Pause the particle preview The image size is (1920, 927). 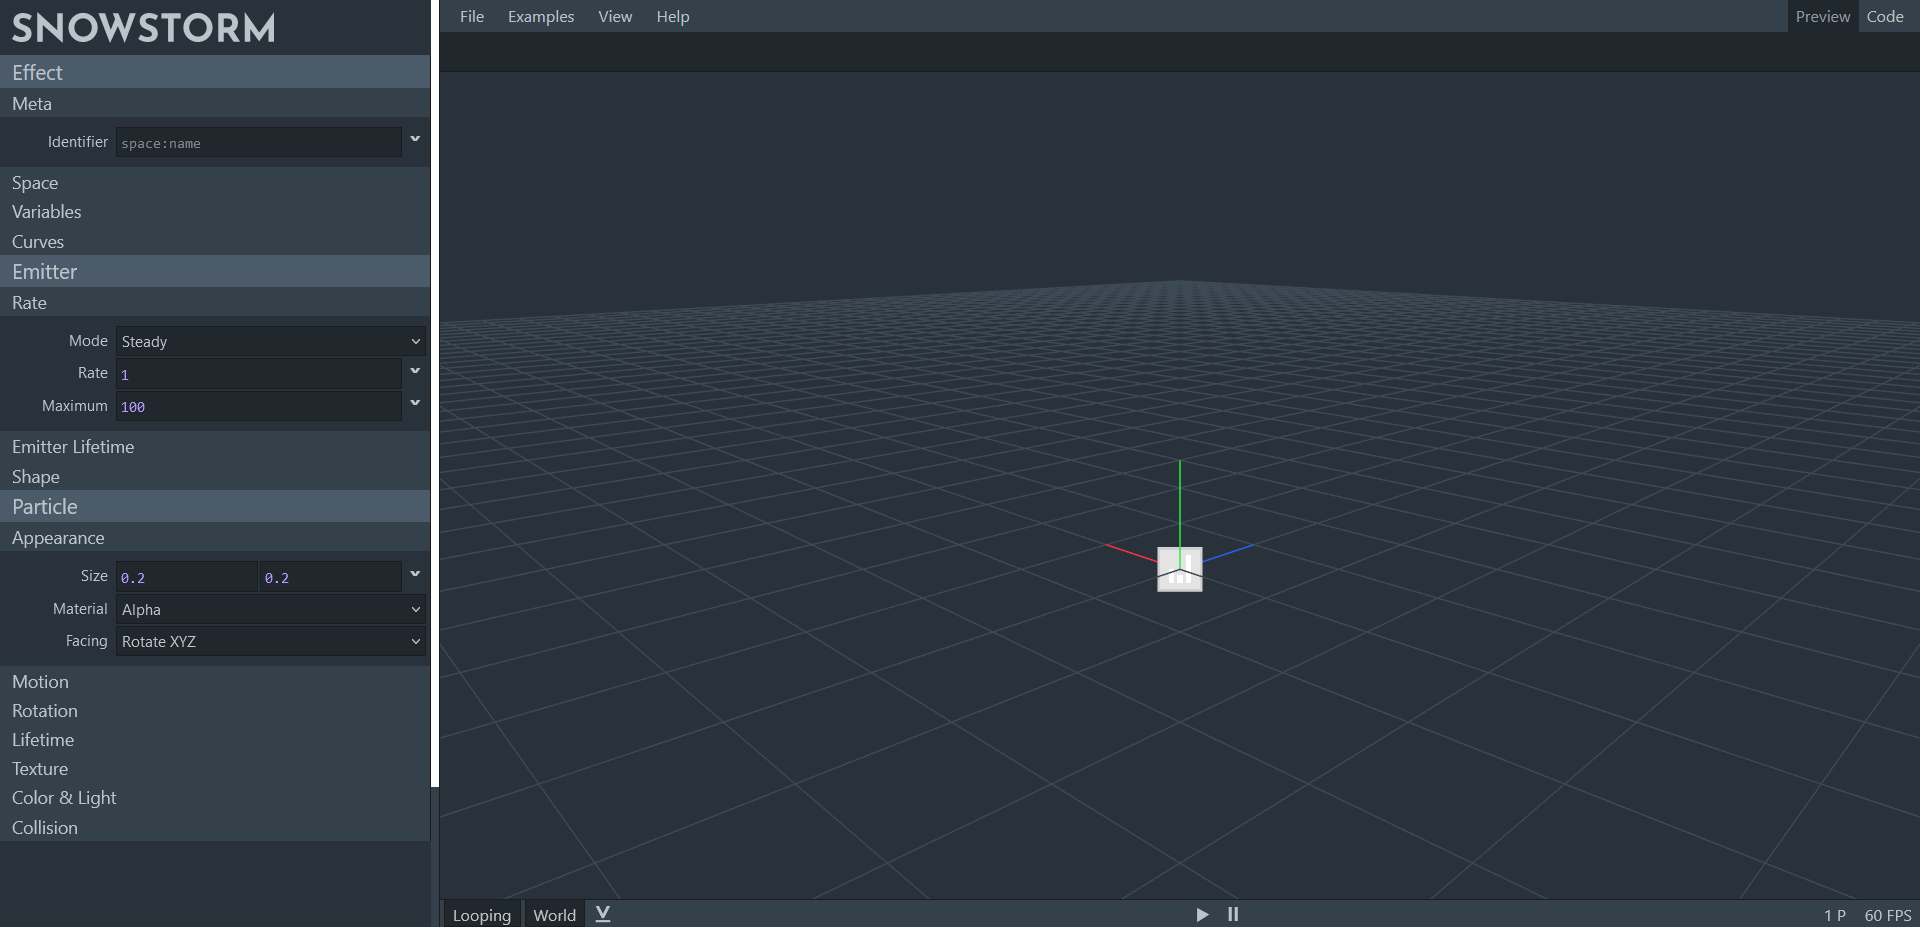[x=1233, y=914]
